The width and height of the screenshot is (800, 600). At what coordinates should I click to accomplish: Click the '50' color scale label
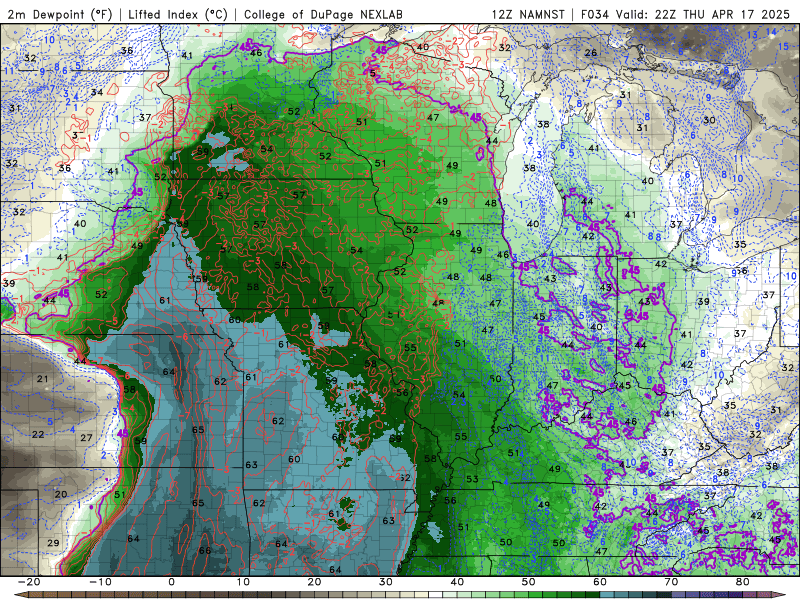(x=529, y=582)
